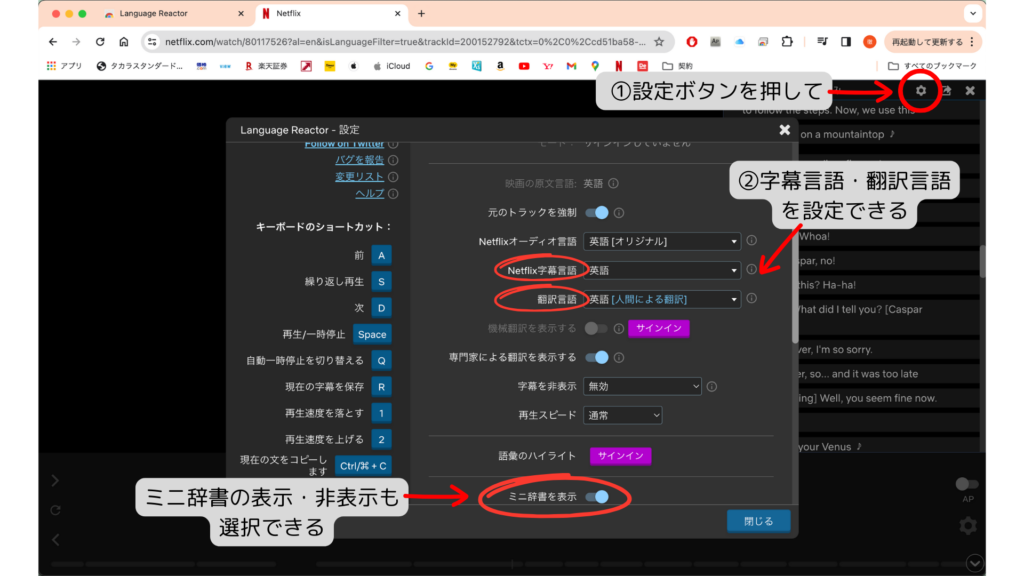The image size is (1024, 576).
Task: Click info icon next to 映画の原文言語
Action: (613, 184)
